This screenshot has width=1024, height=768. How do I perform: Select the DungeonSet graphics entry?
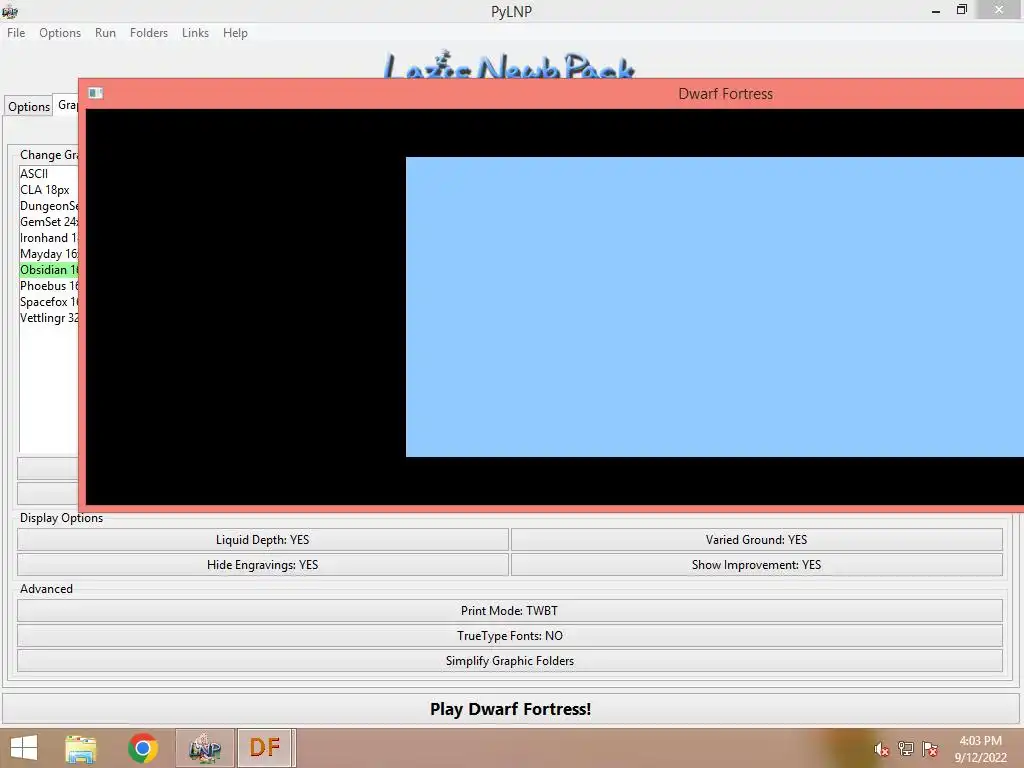click(49, 206)
